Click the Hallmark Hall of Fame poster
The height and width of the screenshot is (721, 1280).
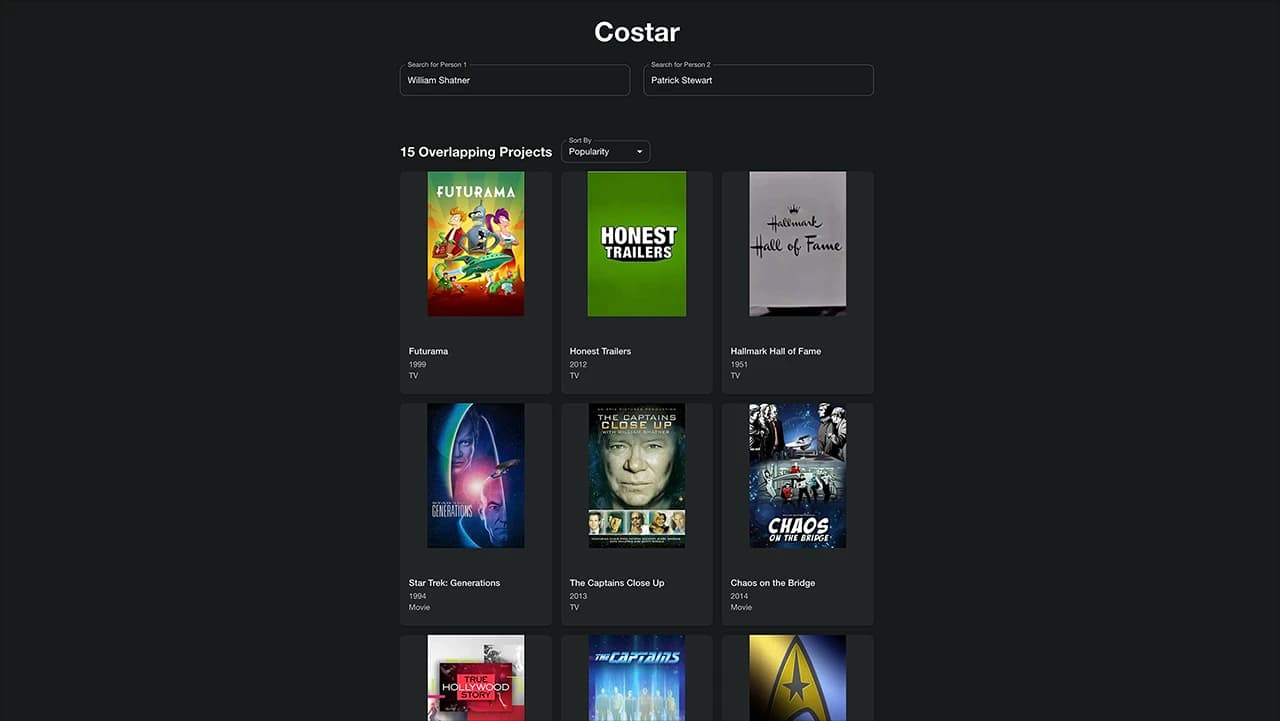(x=798, y=244)
